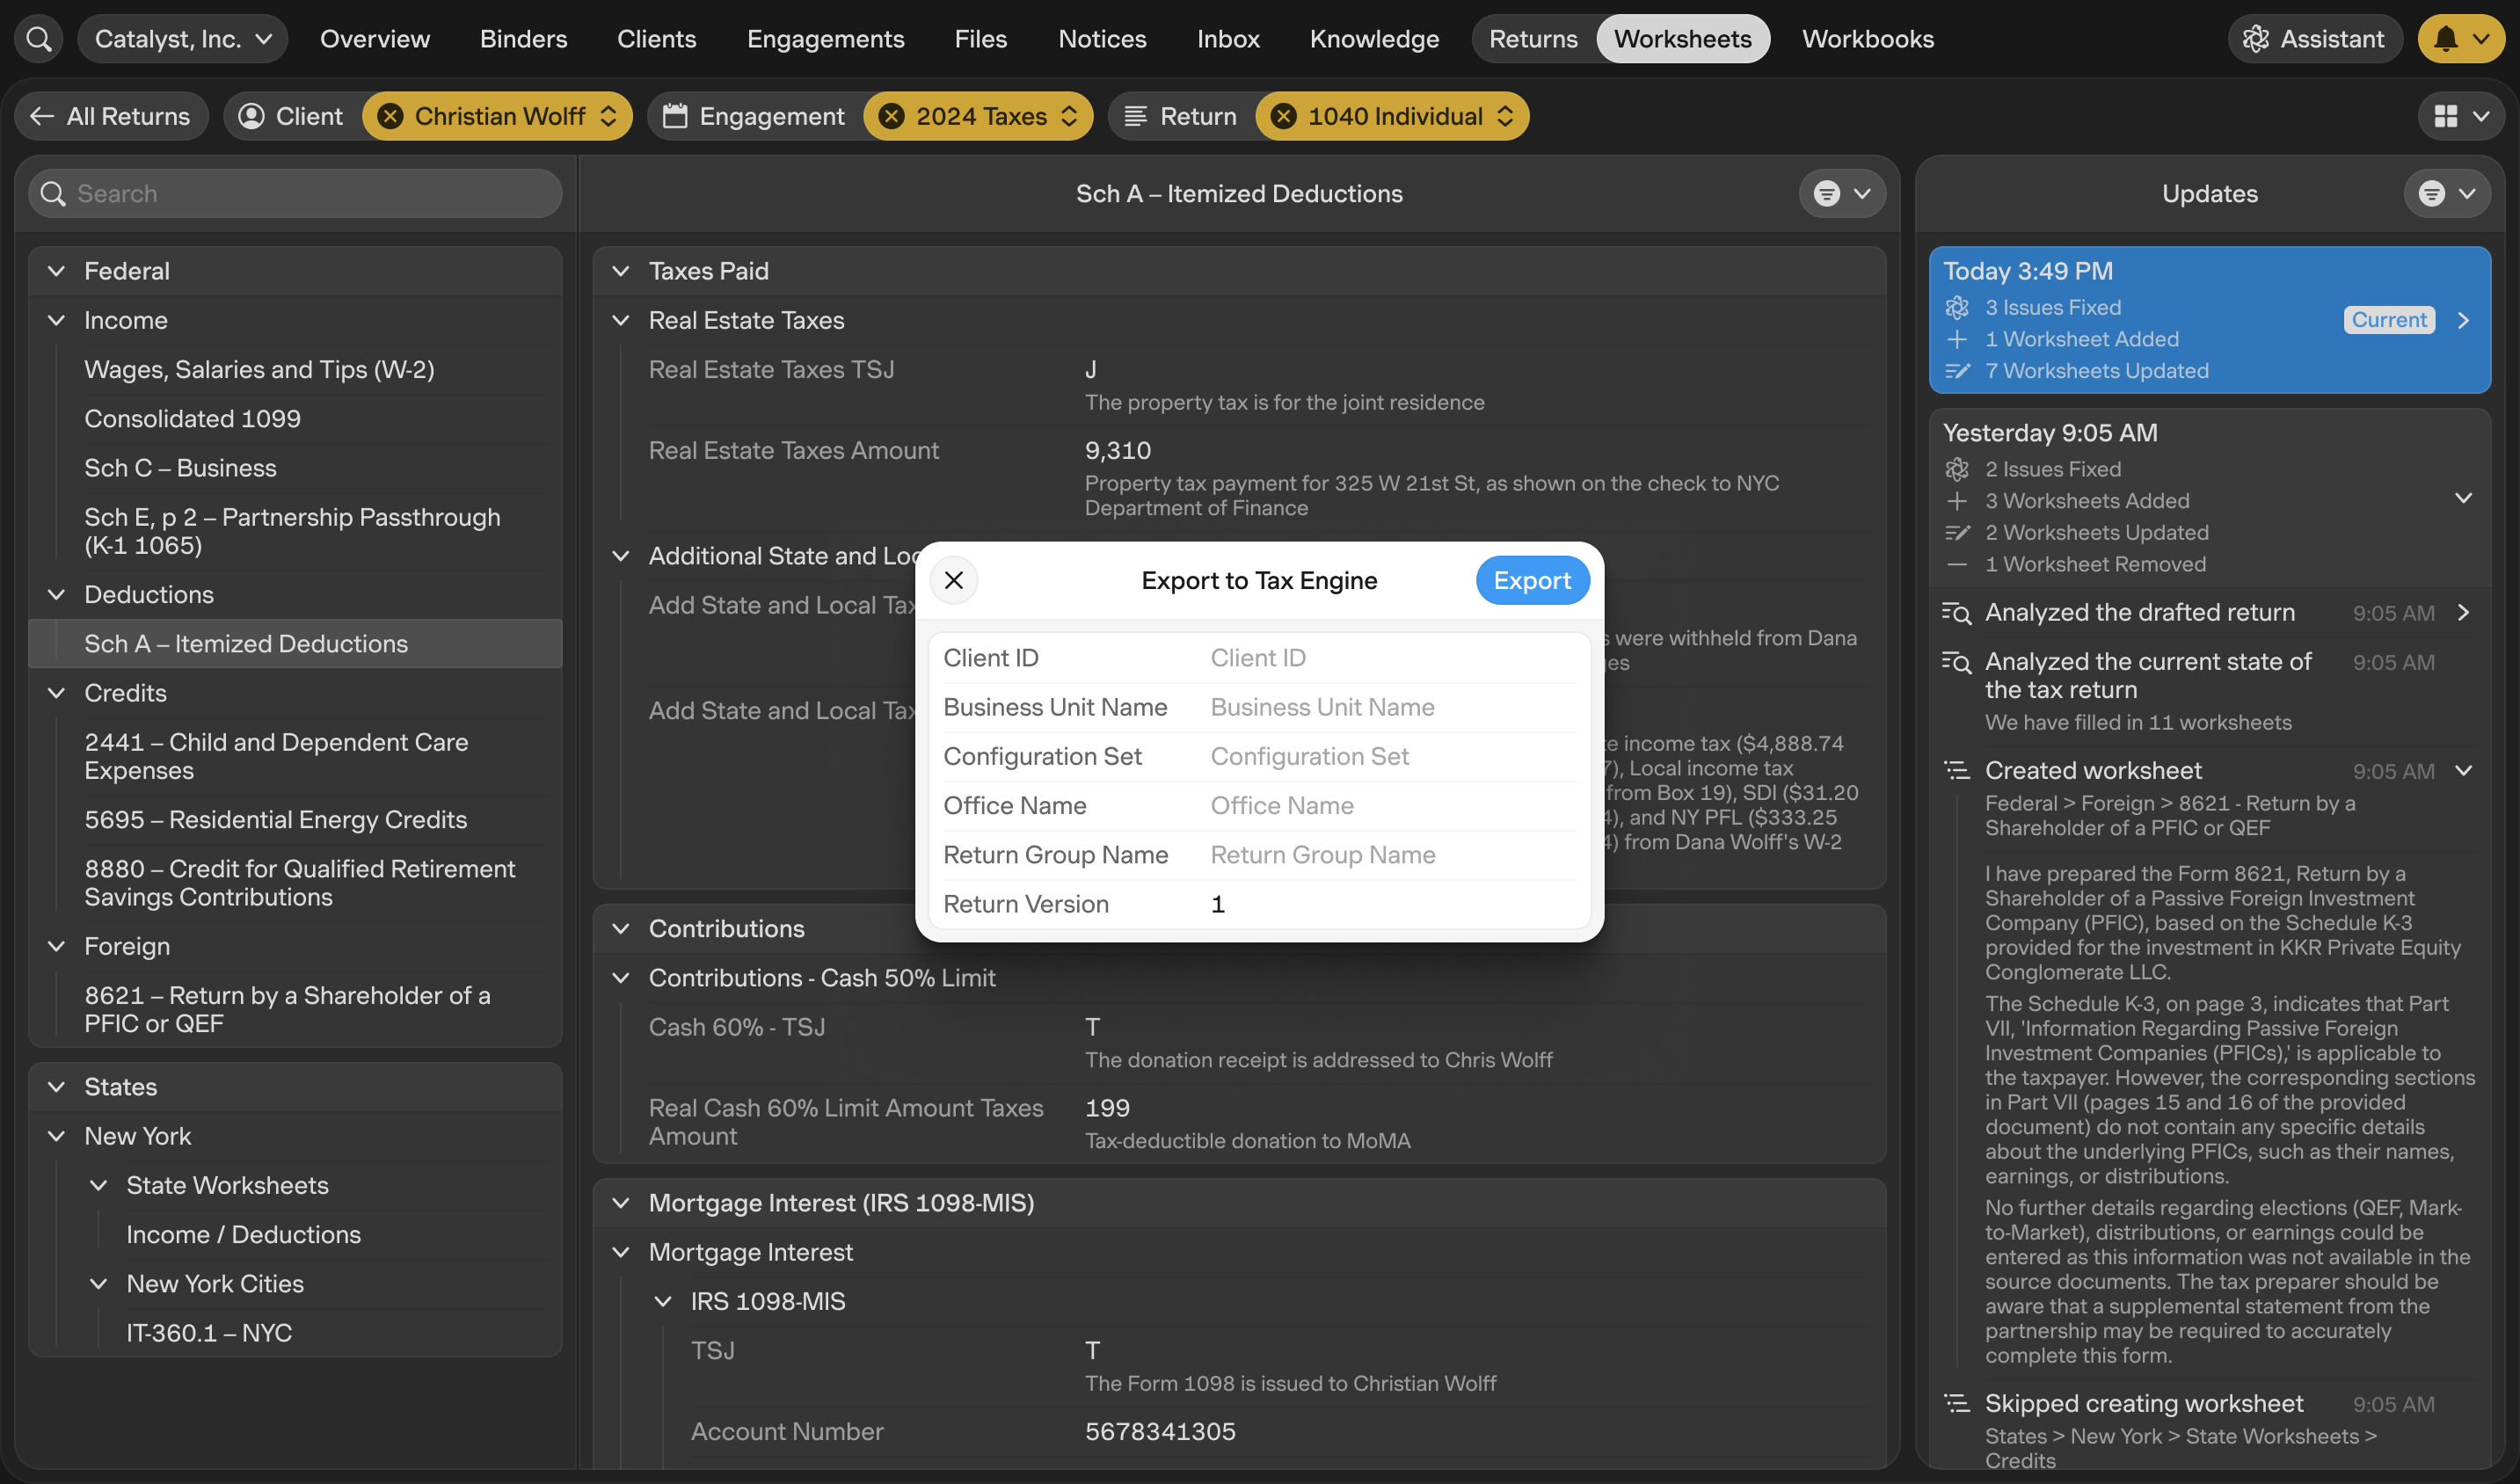Open the Catalyst, Inc. organization dropdown

tap(182, 39)
